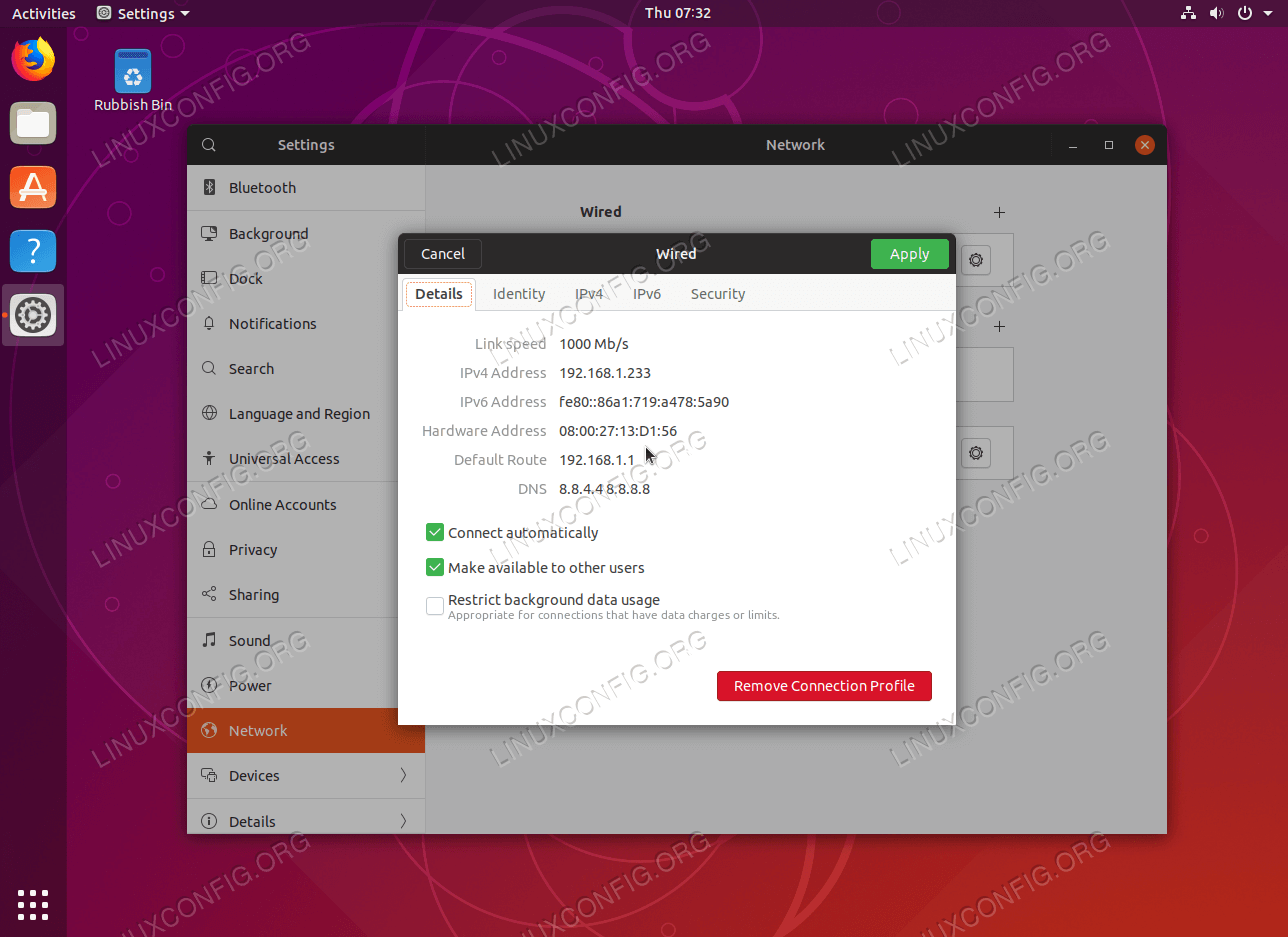Click Language and Region globe icon
Viewport: 1288px width, 937px height.
click(209, 413)
